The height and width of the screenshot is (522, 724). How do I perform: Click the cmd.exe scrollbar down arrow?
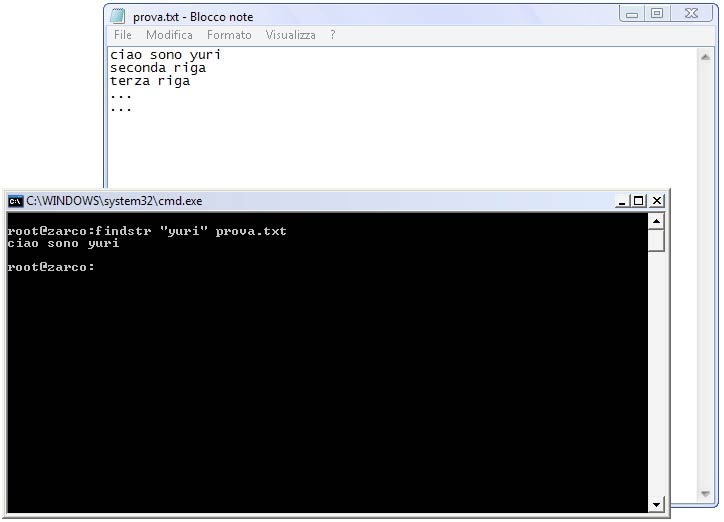click(x=656, y=504)
